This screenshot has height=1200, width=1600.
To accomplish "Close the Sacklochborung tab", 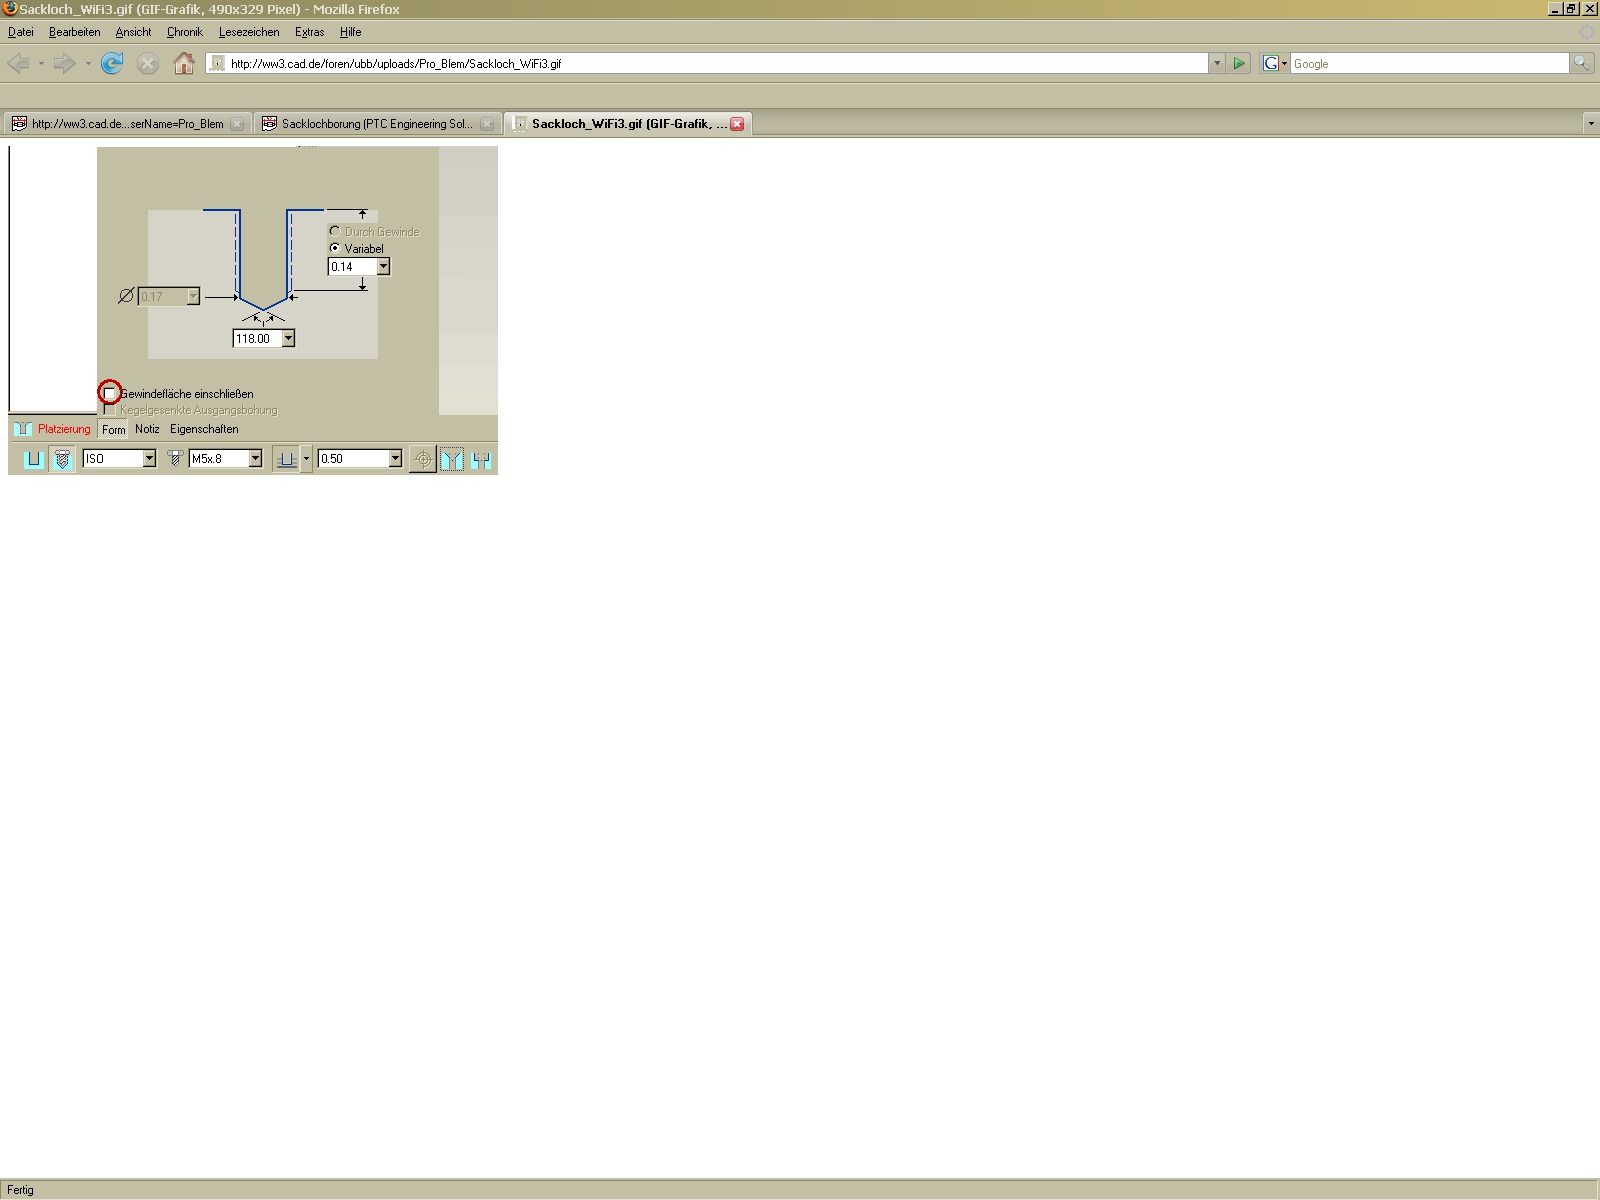I will tap(487, 124).
